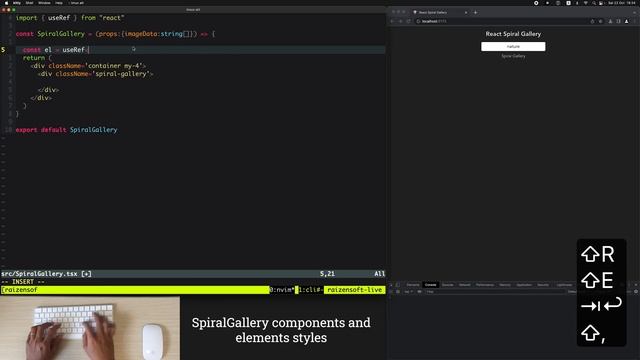640x360 pixels.
Task: Click the 'const el' useRef line
Action: (x=56, y=50)
